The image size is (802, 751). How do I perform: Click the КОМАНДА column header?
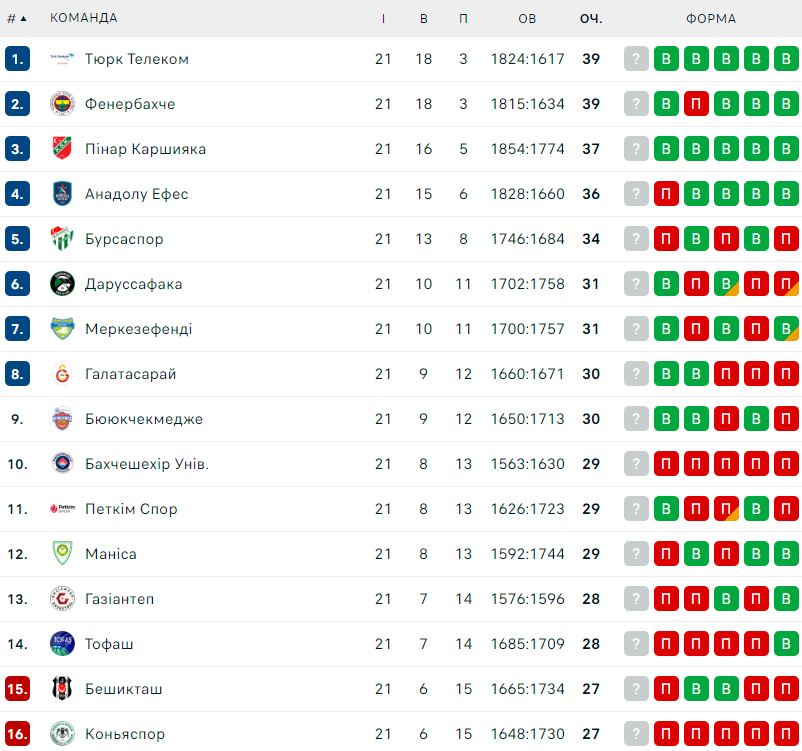coord(83,18)
